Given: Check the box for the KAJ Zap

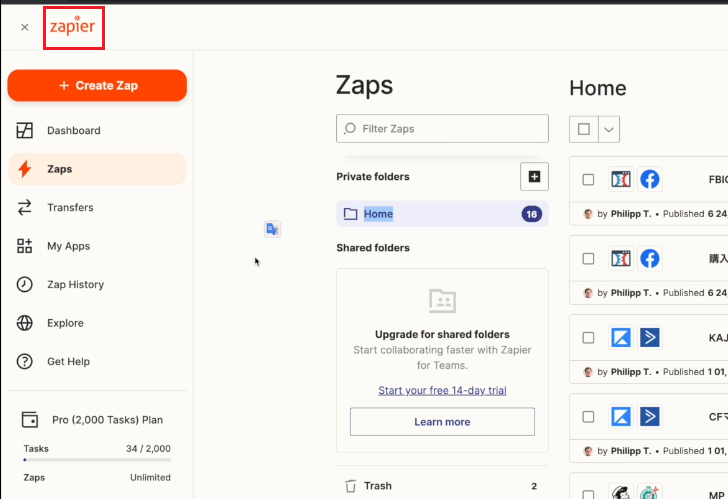Looking at the screenshot, I should pyautogui.click(x=588, y=337).
